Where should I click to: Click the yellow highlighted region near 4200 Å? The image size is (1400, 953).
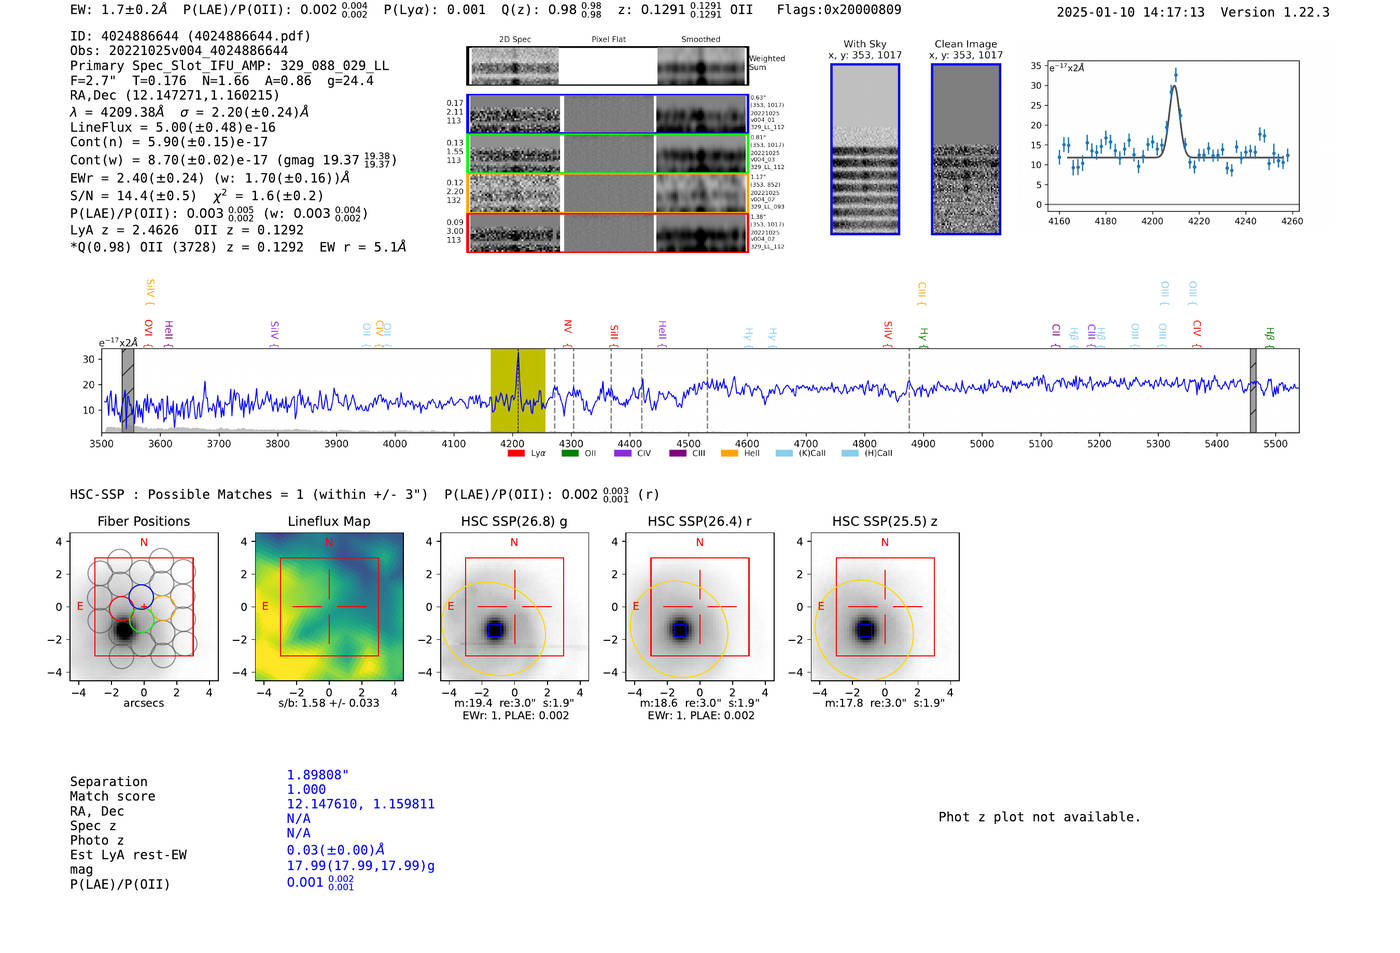click(517, 391)
